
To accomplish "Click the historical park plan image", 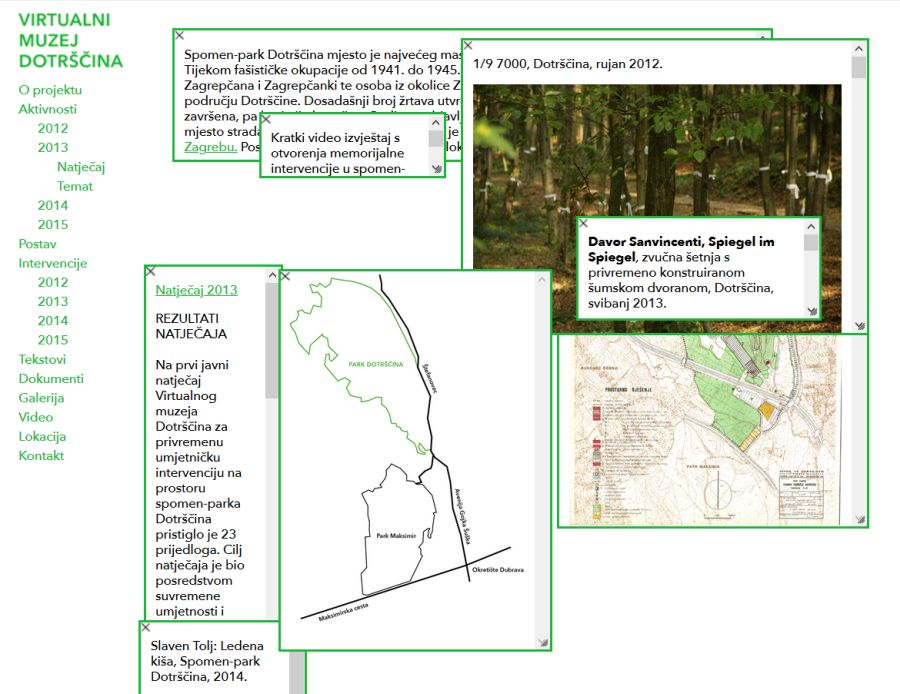I will [x=706, y=431].
